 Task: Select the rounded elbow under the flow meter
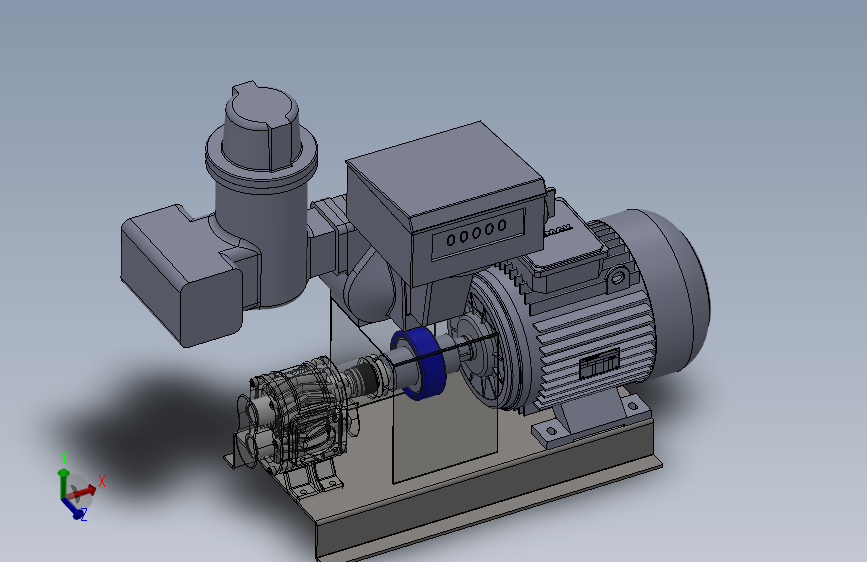click(368, 288)
